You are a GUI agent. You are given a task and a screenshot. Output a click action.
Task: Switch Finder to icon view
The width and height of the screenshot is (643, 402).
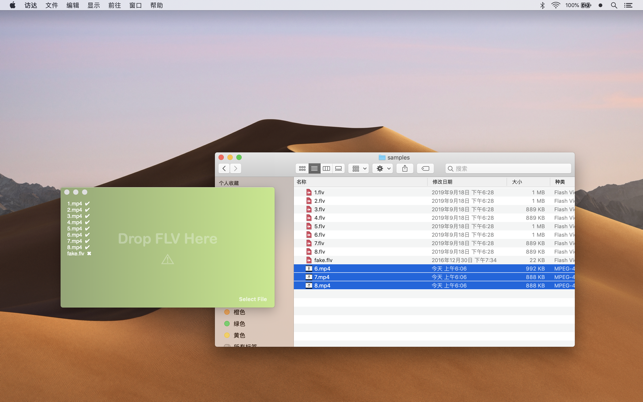point(302,169)
